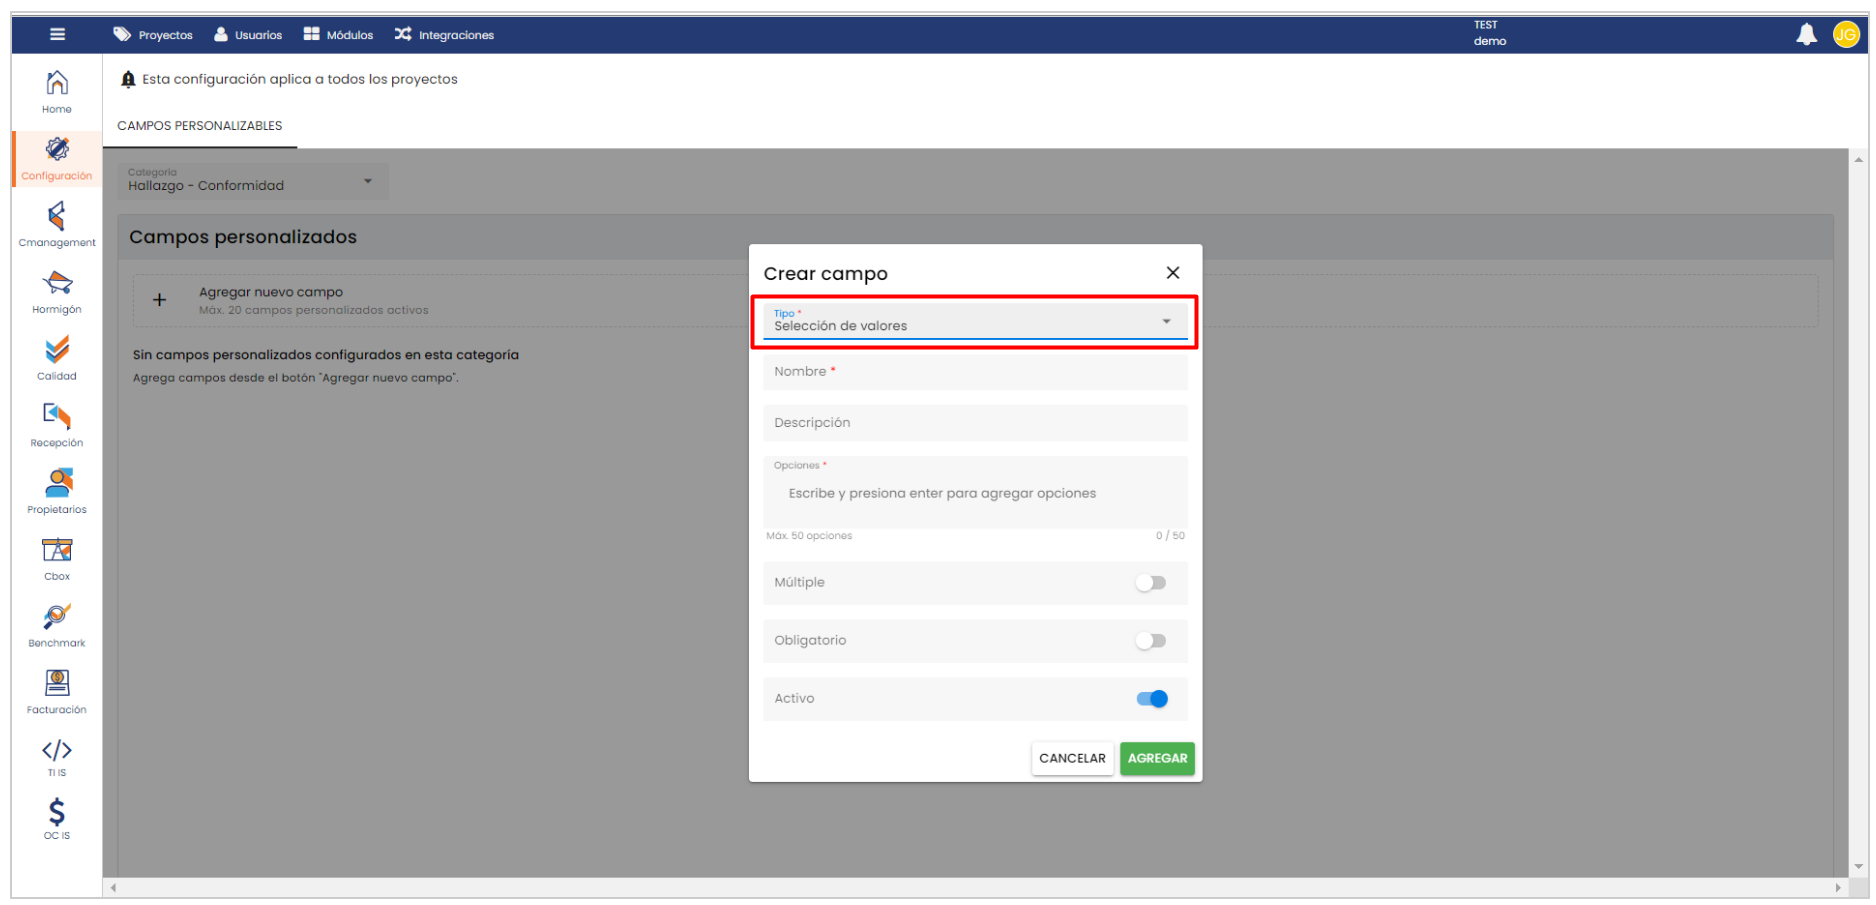This screenshot has width=1876, height=905.
Task: Open the Proyectos menu
Action: pyautogui.click(x=153, y=35)
